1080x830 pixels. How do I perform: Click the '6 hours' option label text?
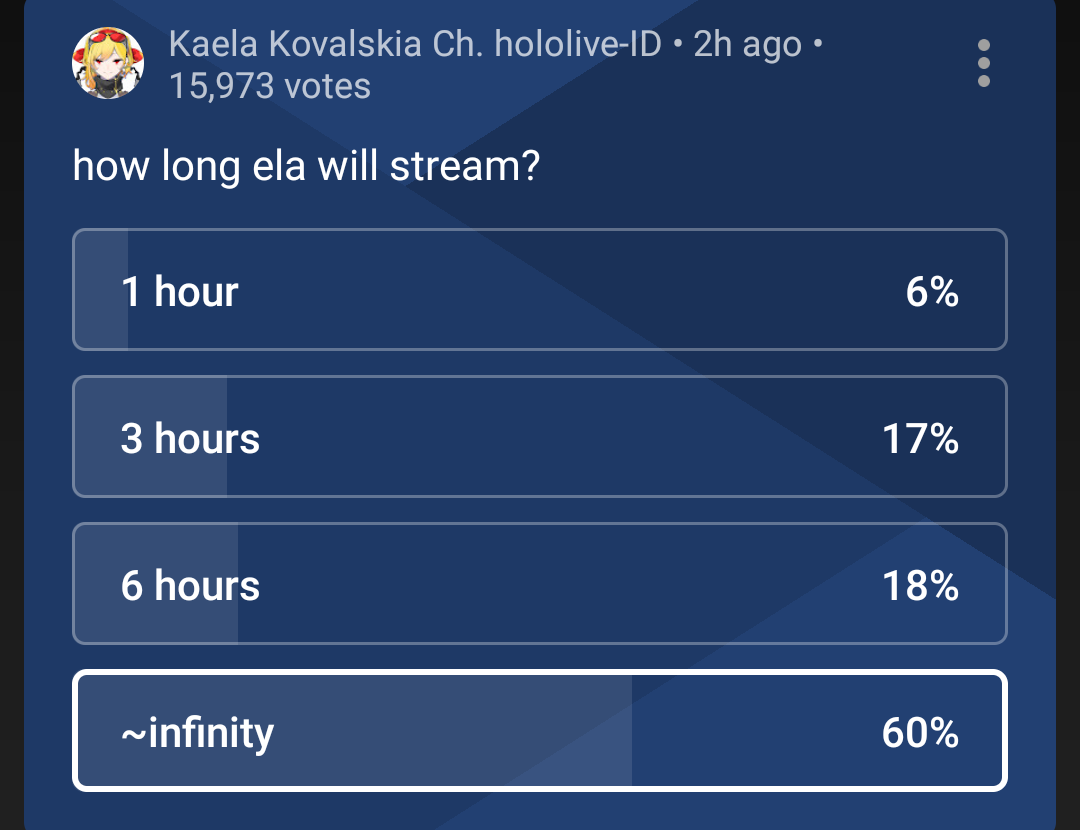click(190, 586)
